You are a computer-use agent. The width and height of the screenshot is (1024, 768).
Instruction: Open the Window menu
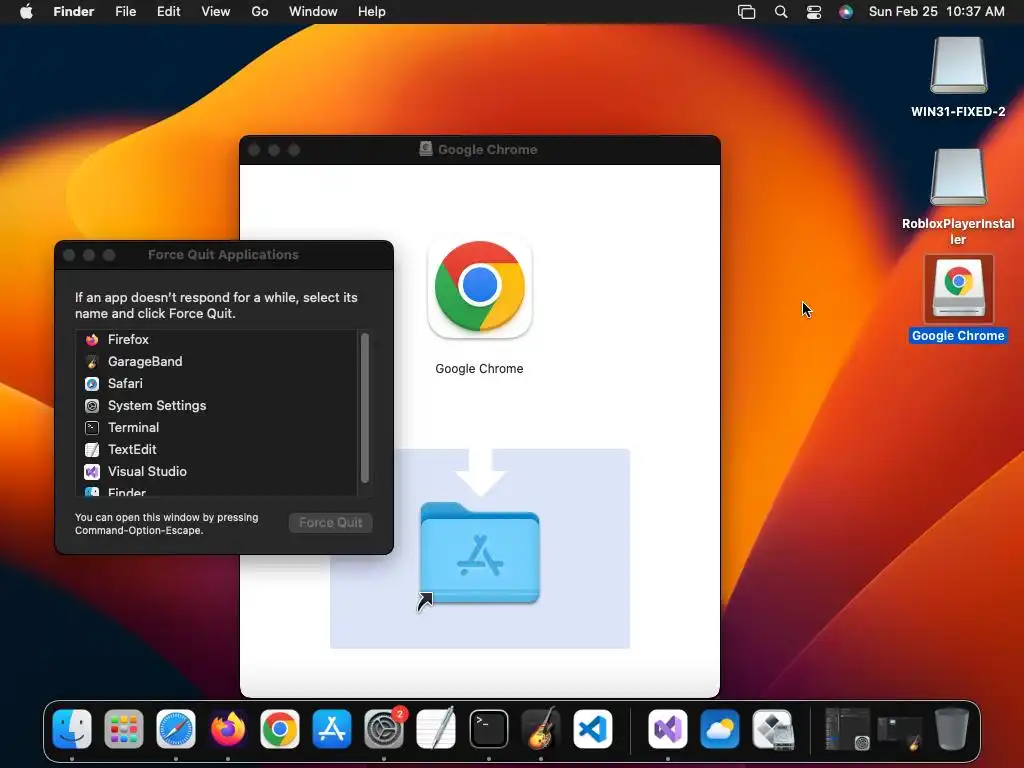[x=313, y=12]
